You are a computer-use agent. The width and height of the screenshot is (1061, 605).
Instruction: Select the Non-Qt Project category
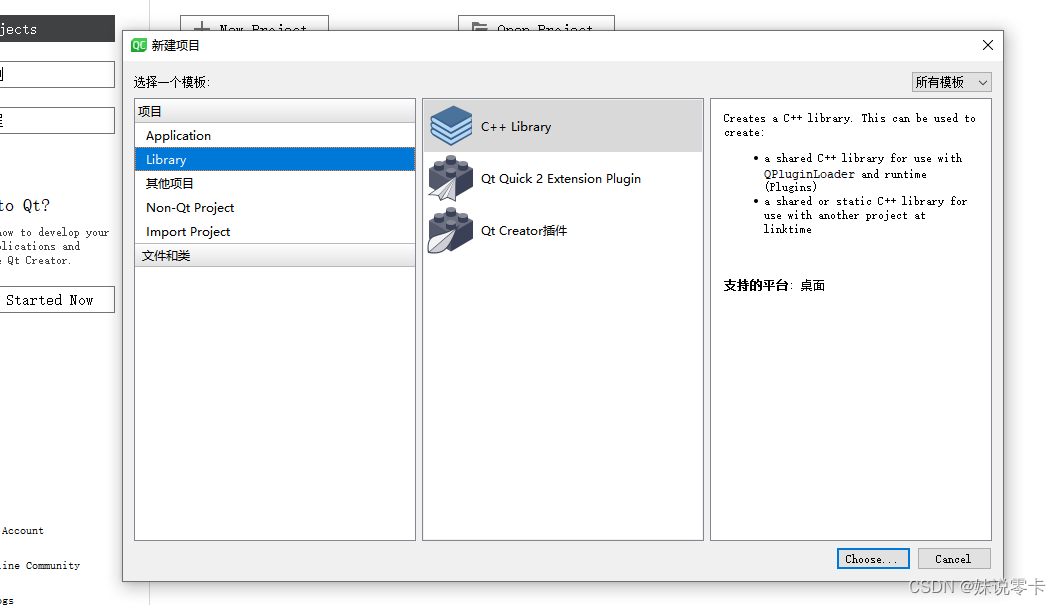pyautogui.click(x=275, y=208)
